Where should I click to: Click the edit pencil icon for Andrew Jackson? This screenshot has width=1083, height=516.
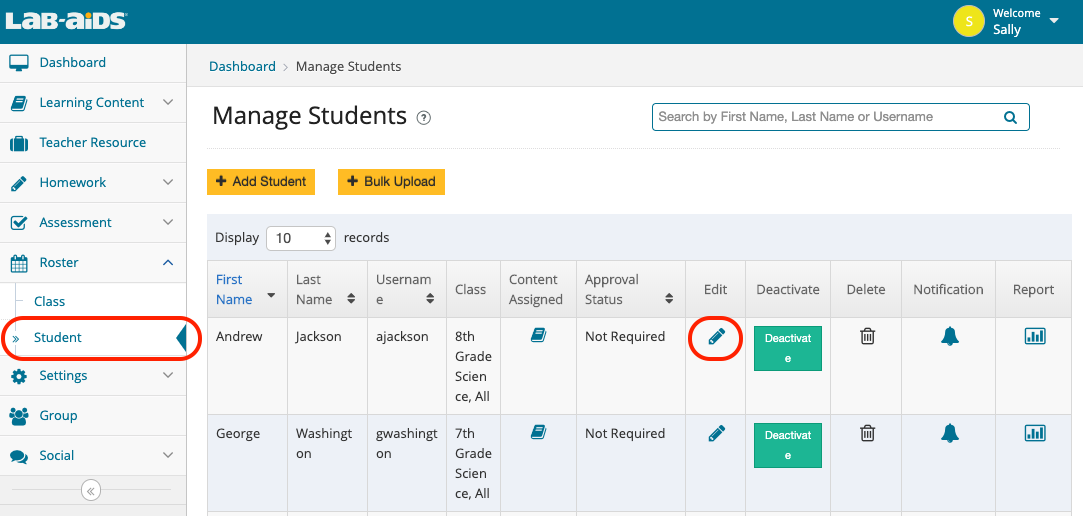(716, 337)
